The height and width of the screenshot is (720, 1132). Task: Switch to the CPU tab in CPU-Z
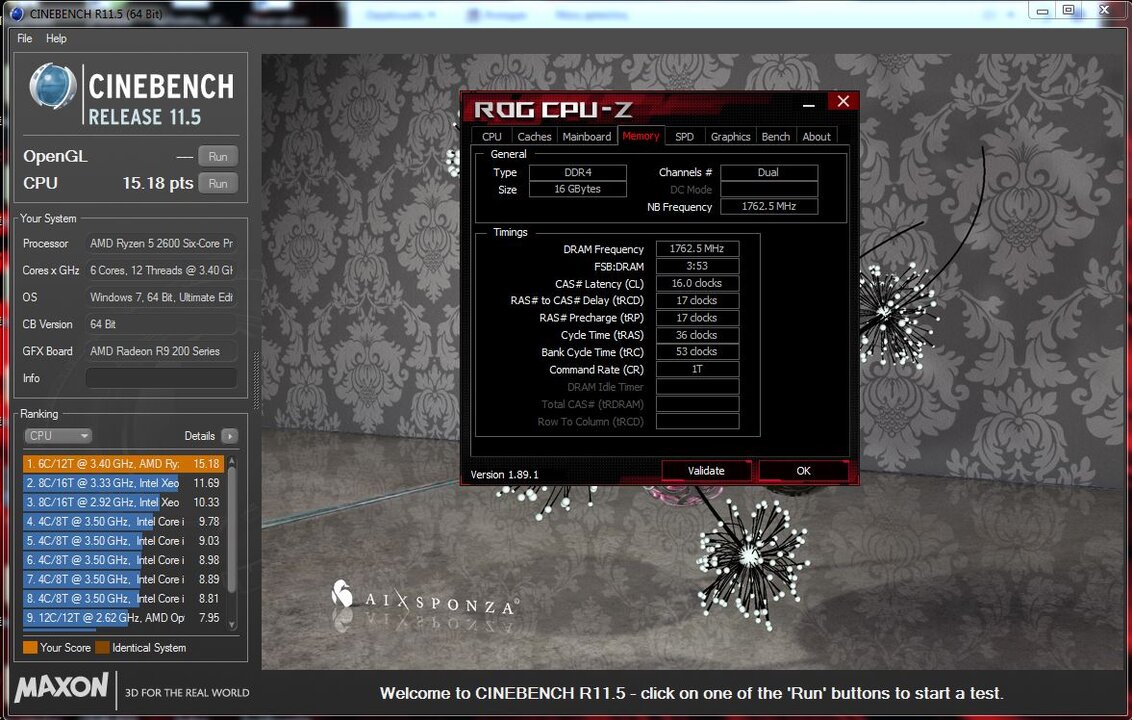click(492, 136)
